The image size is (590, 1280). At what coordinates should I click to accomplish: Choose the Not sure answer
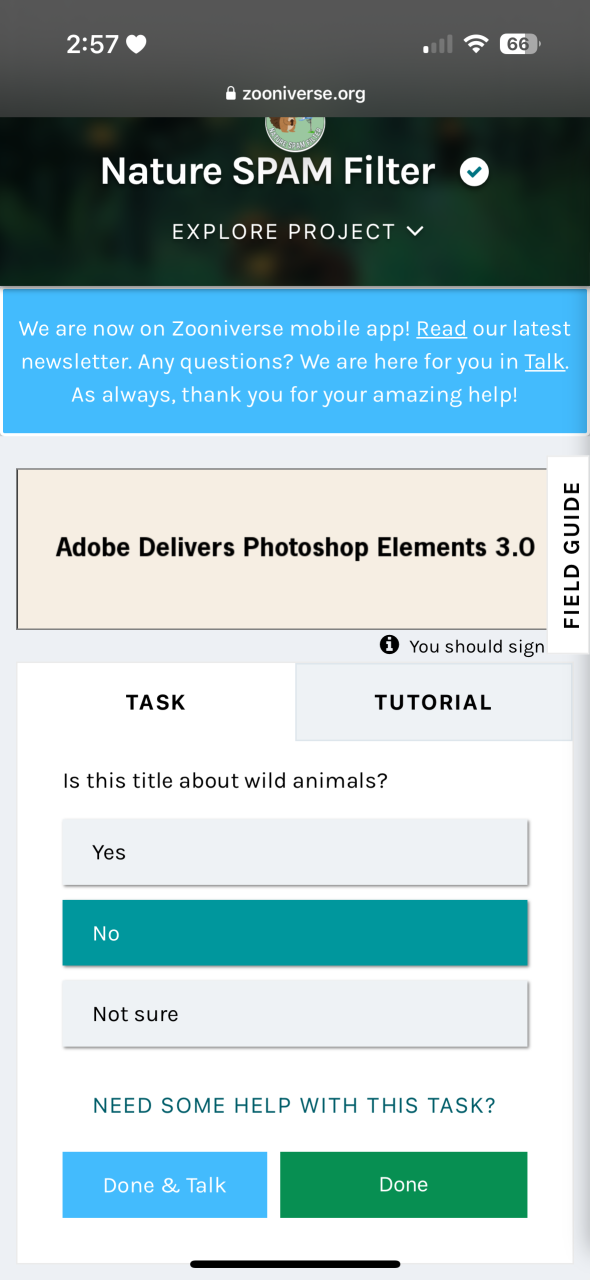[x=295, y=1013]
